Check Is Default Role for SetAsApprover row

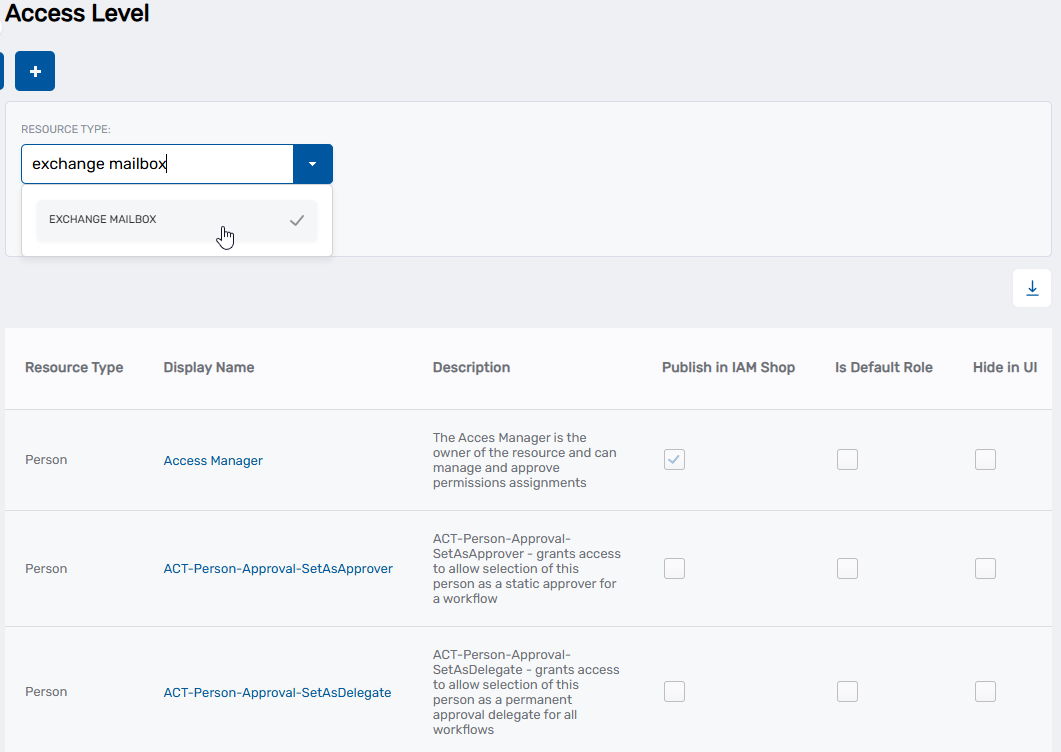(847, 568)
